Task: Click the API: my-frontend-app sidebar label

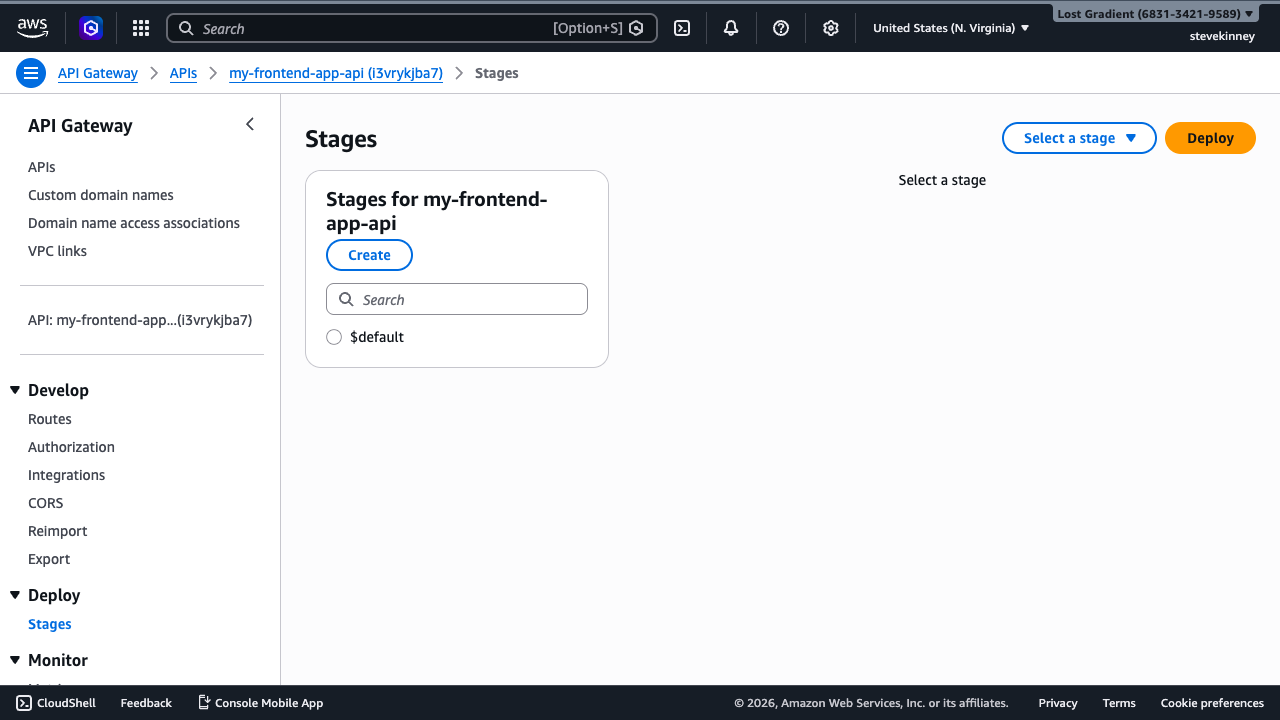Action: tap(140, 320)
